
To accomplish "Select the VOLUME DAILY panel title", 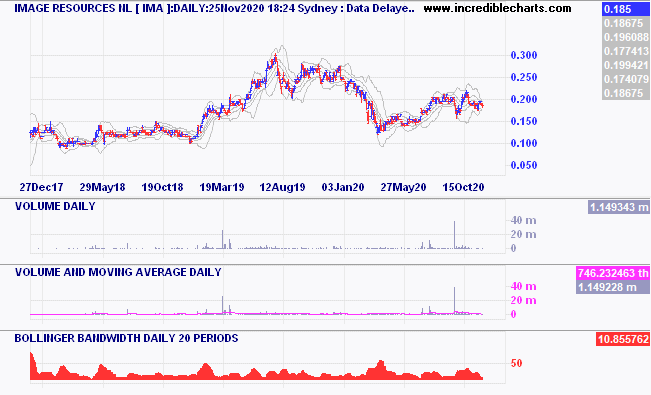I will 55,206.
